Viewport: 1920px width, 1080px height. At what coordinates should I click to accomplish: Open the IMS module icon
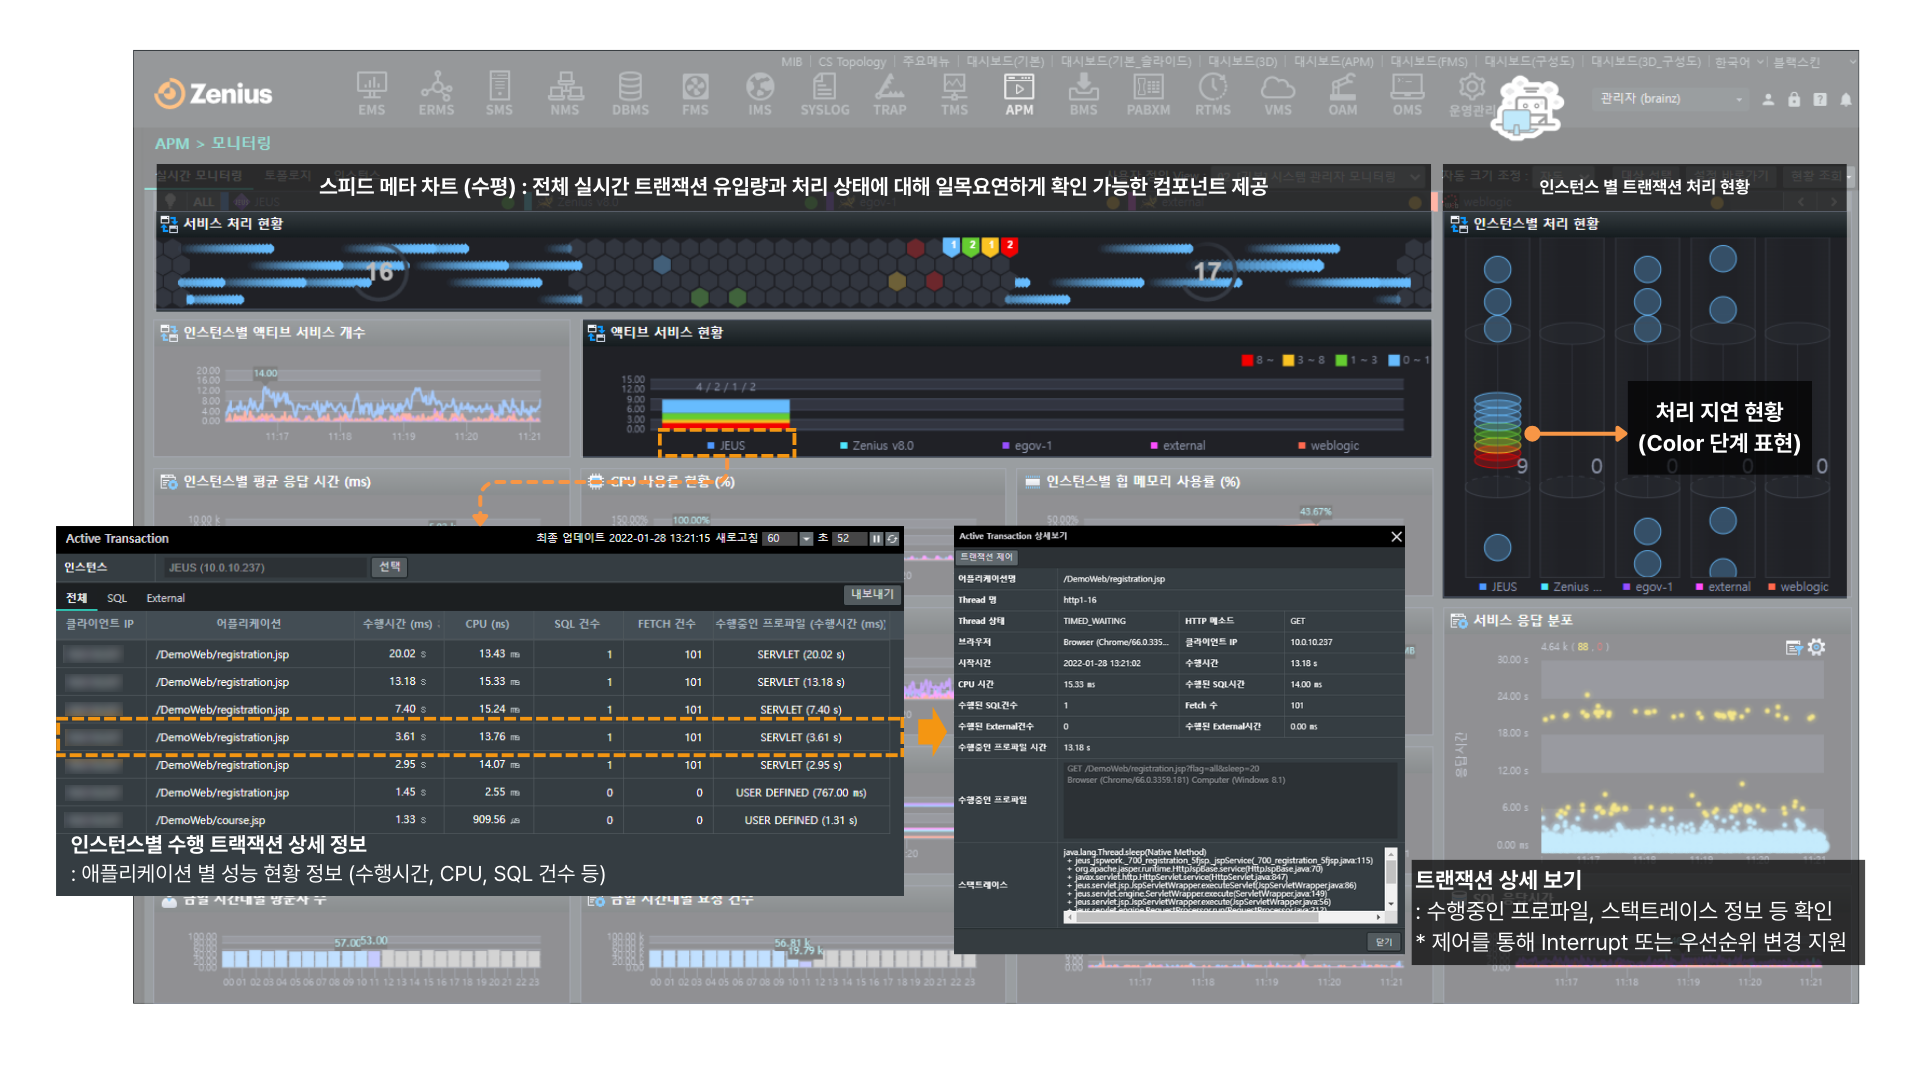tap(760, 94)
